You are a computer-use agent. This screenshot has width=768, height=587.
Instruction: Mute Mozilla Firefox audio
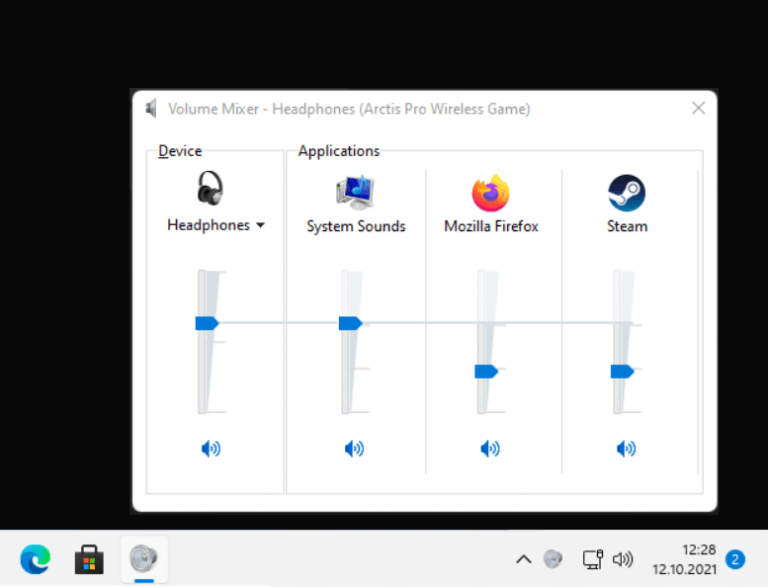tap(490, 448)
